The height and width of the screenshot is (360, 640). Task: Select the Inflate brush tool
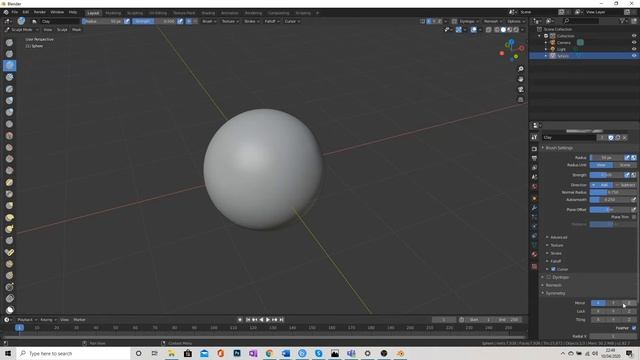[x=9, y=100]
